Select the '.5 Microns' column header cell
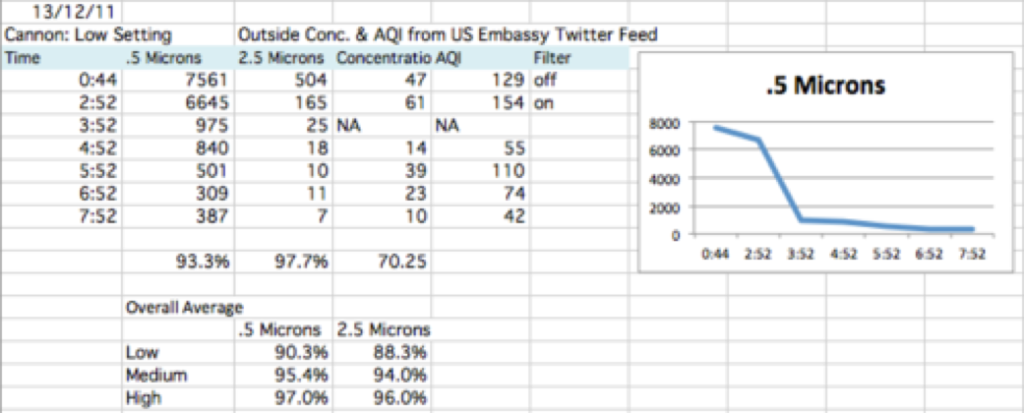Viewport: 1024px width, 413px height. click(x=178, y=58)
